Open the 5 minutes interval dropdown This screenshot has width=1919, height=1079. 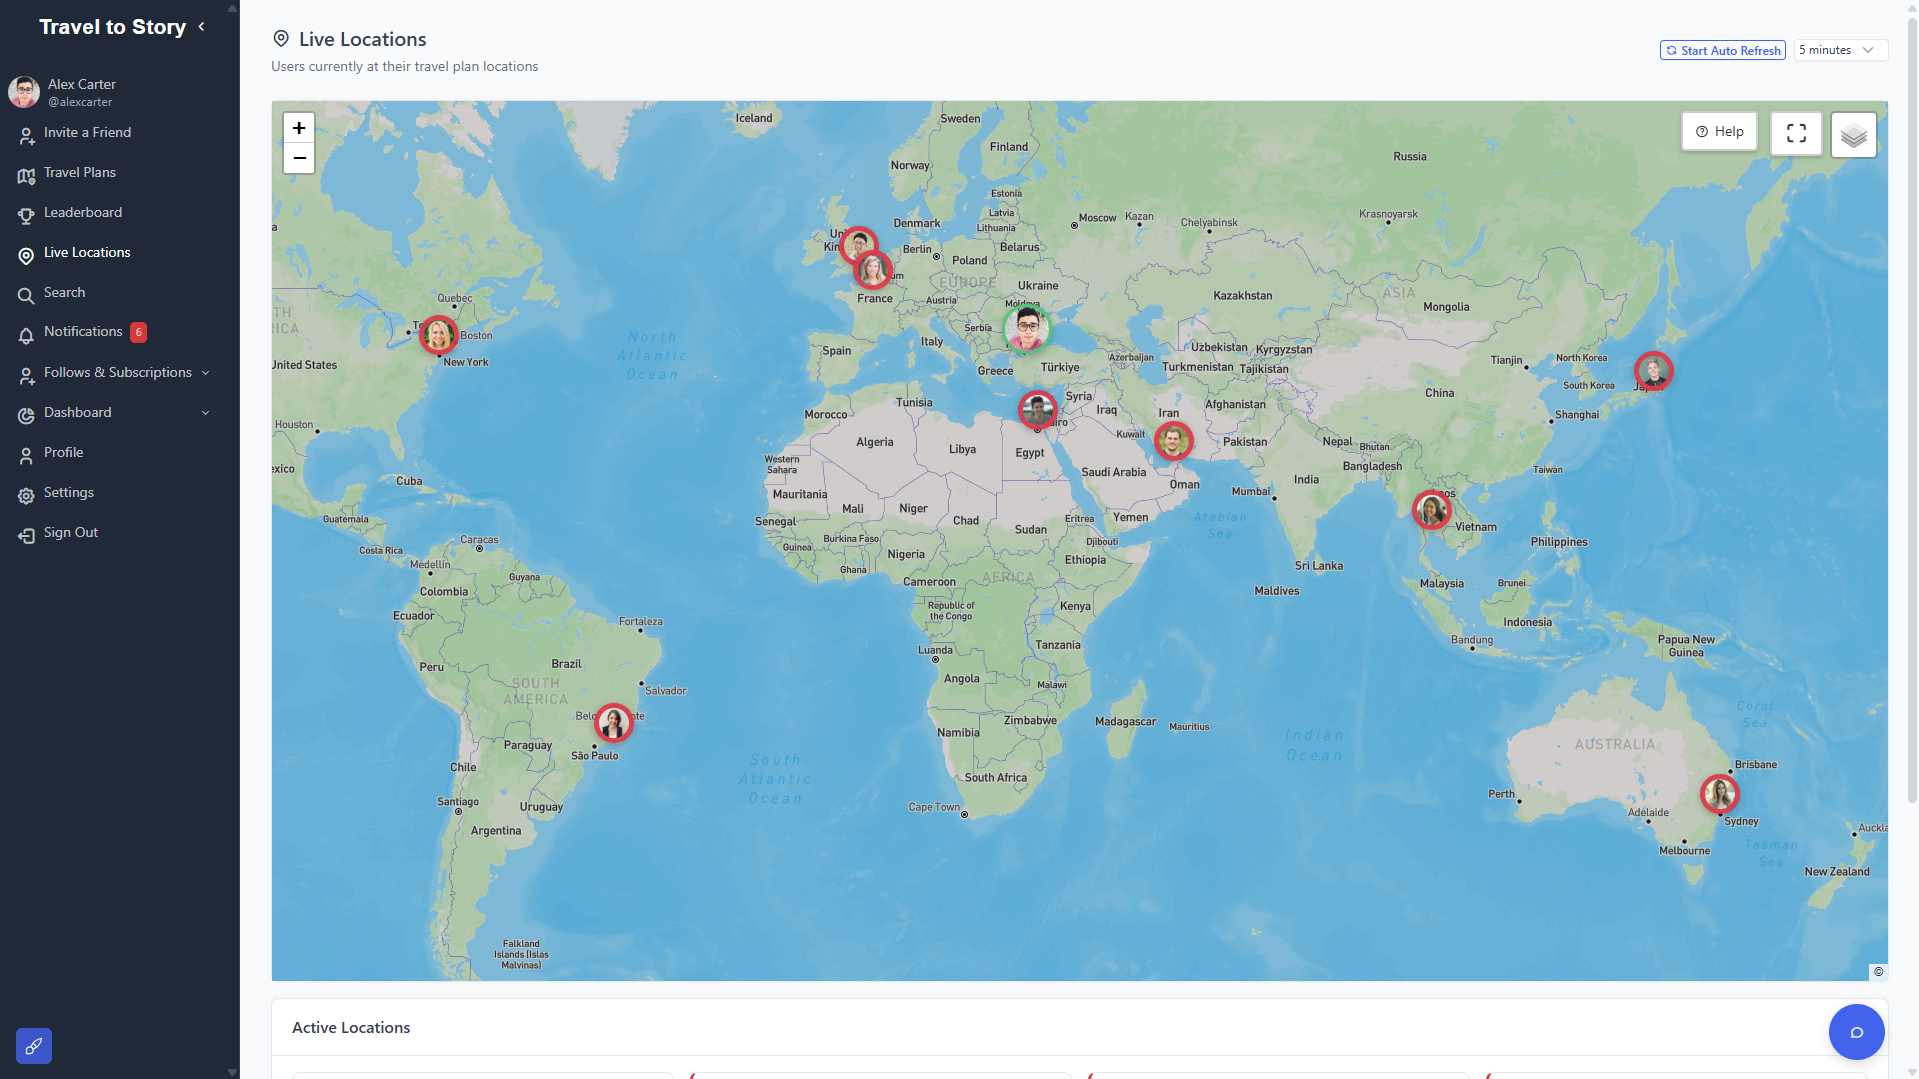pyautogui.click(x=1839, y=50)
